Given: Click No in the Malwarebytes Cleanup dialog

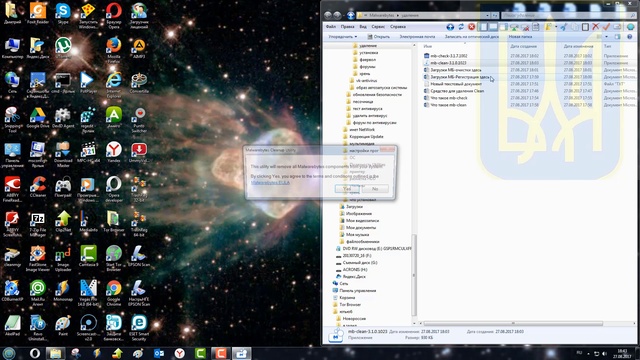Looking at the screenshot, I should coord(375,189).
